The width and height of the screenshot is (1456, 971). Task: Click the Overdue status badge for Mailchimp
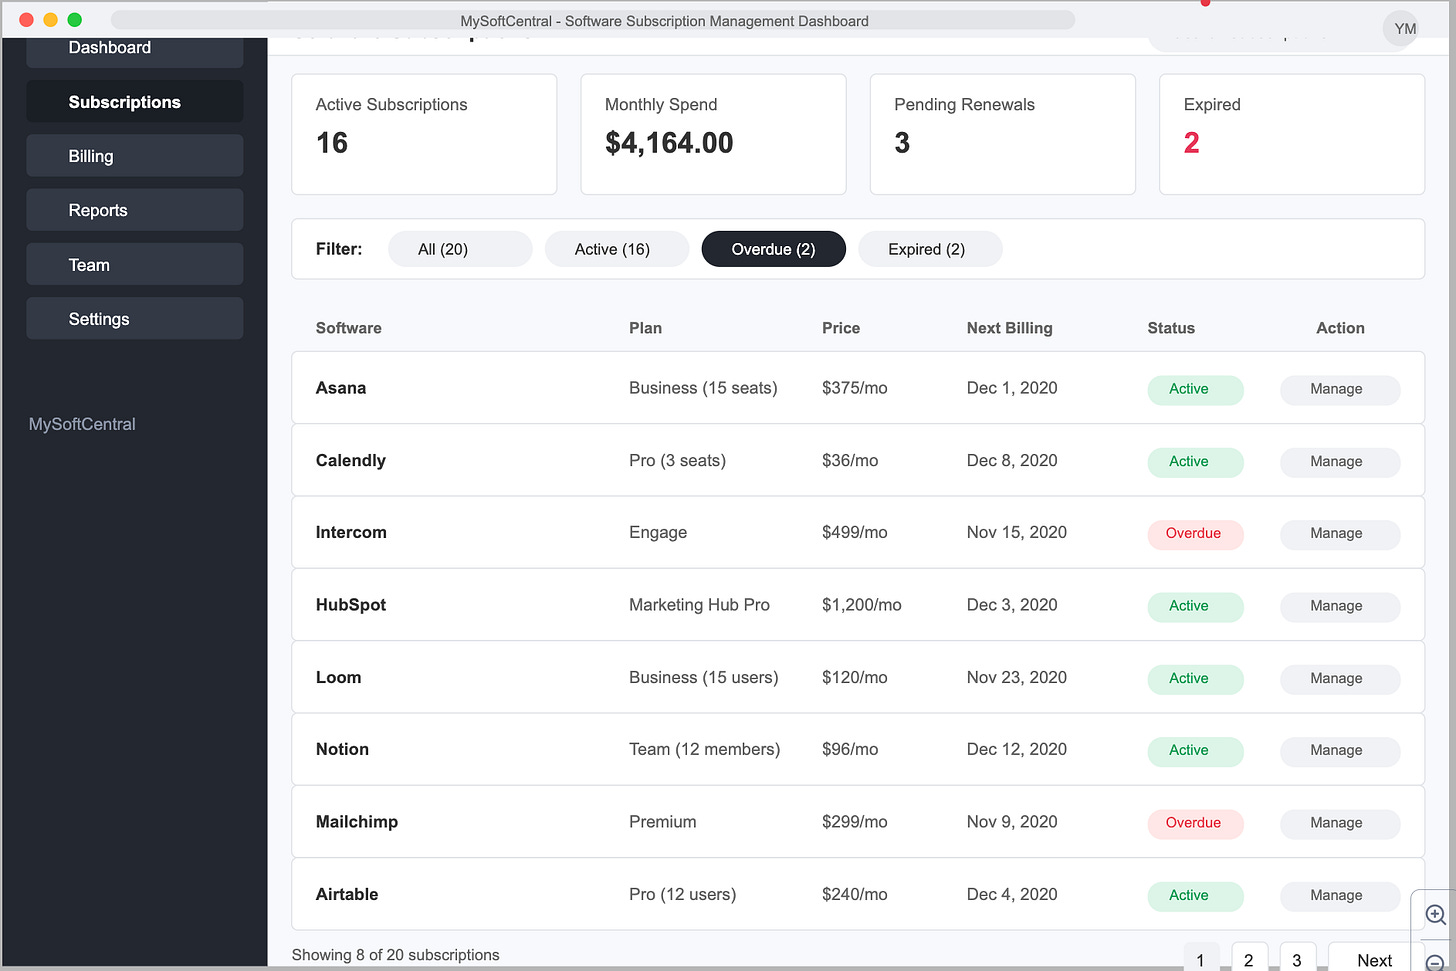pos(1195,823)
